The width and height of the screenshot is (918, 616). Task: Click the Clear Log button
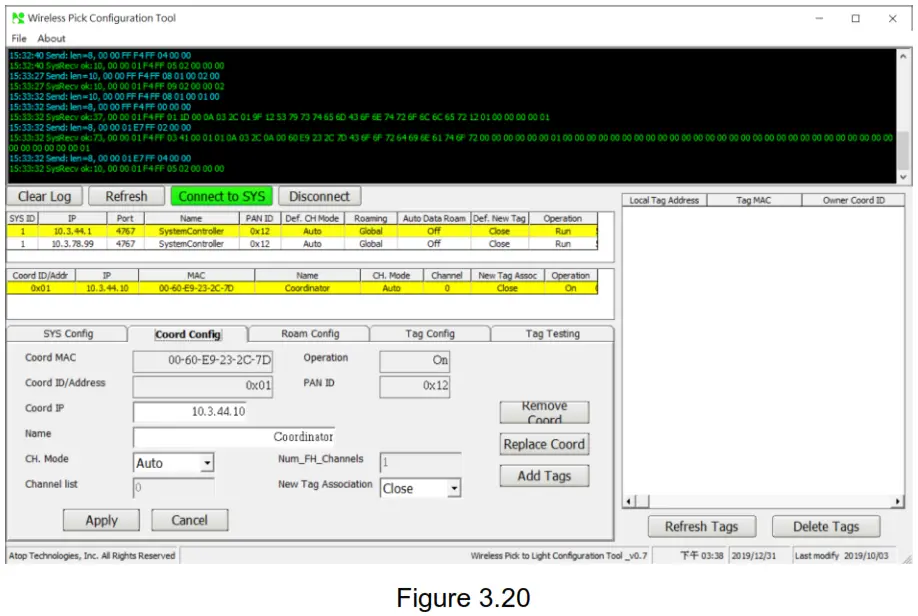point(45,197)
